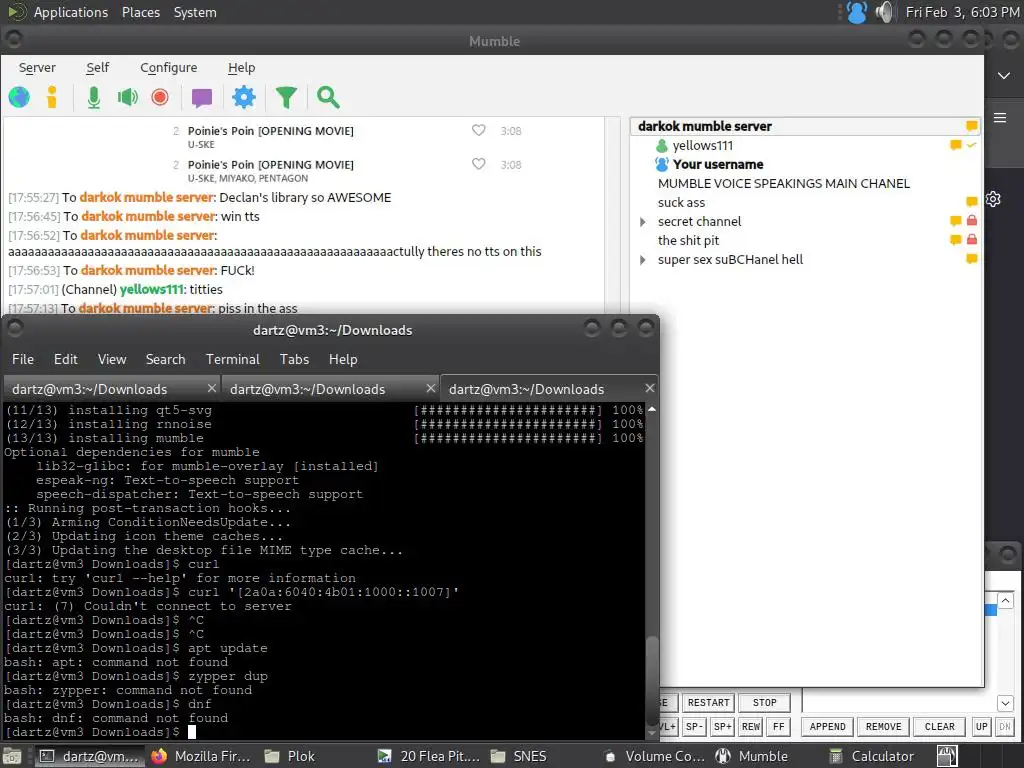Viewport: 1024px width, 768px height.
Task: Click the REW button
Action: [751, 726]
